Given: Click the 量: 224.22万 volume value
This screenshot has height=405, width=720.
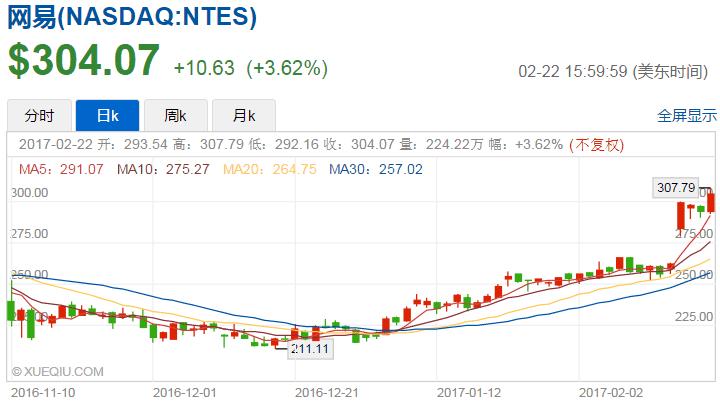Looking at the screenshot, I should 441,145.
